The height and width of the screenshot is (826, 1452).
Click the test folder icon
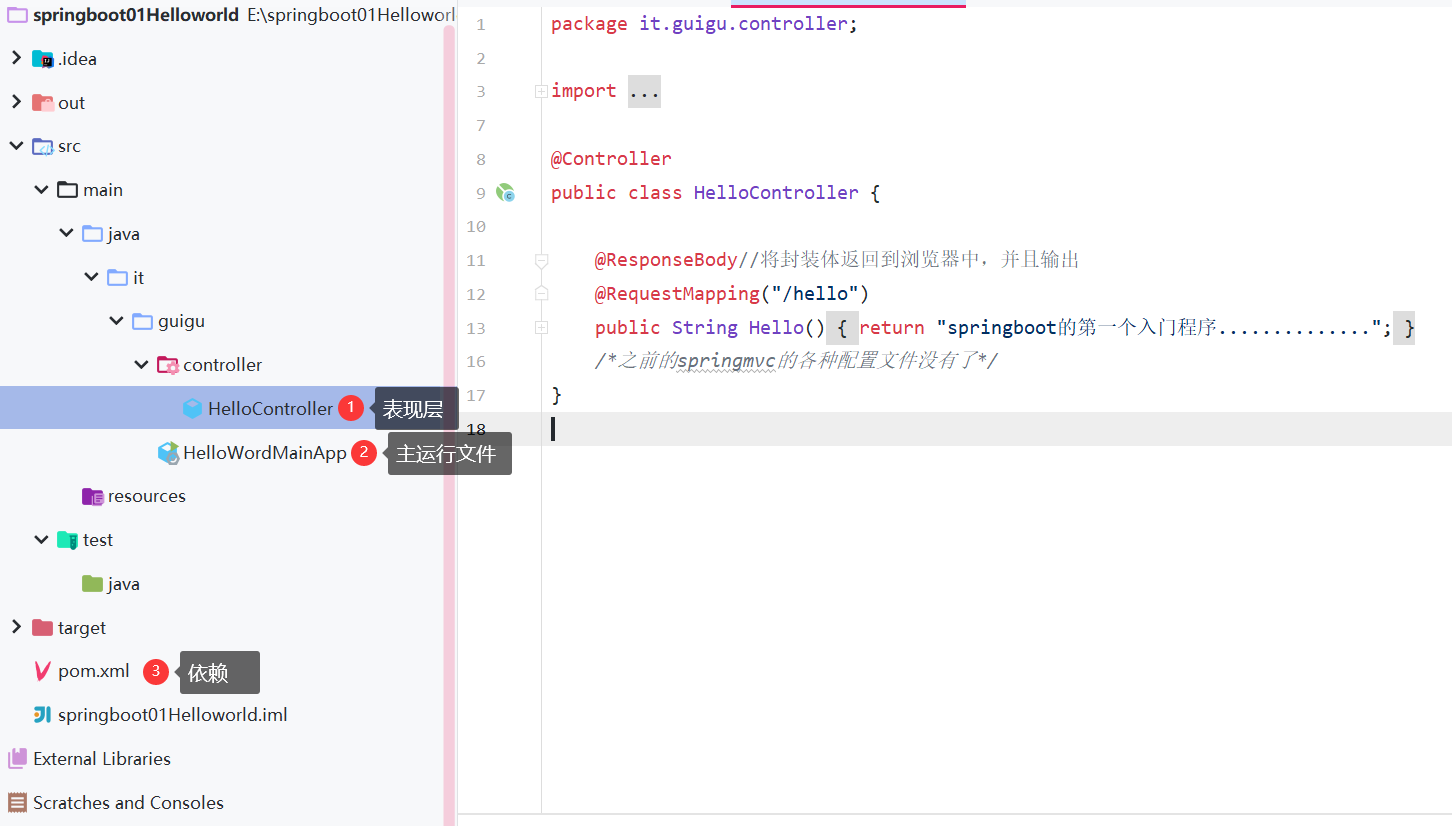pos(67,540)
